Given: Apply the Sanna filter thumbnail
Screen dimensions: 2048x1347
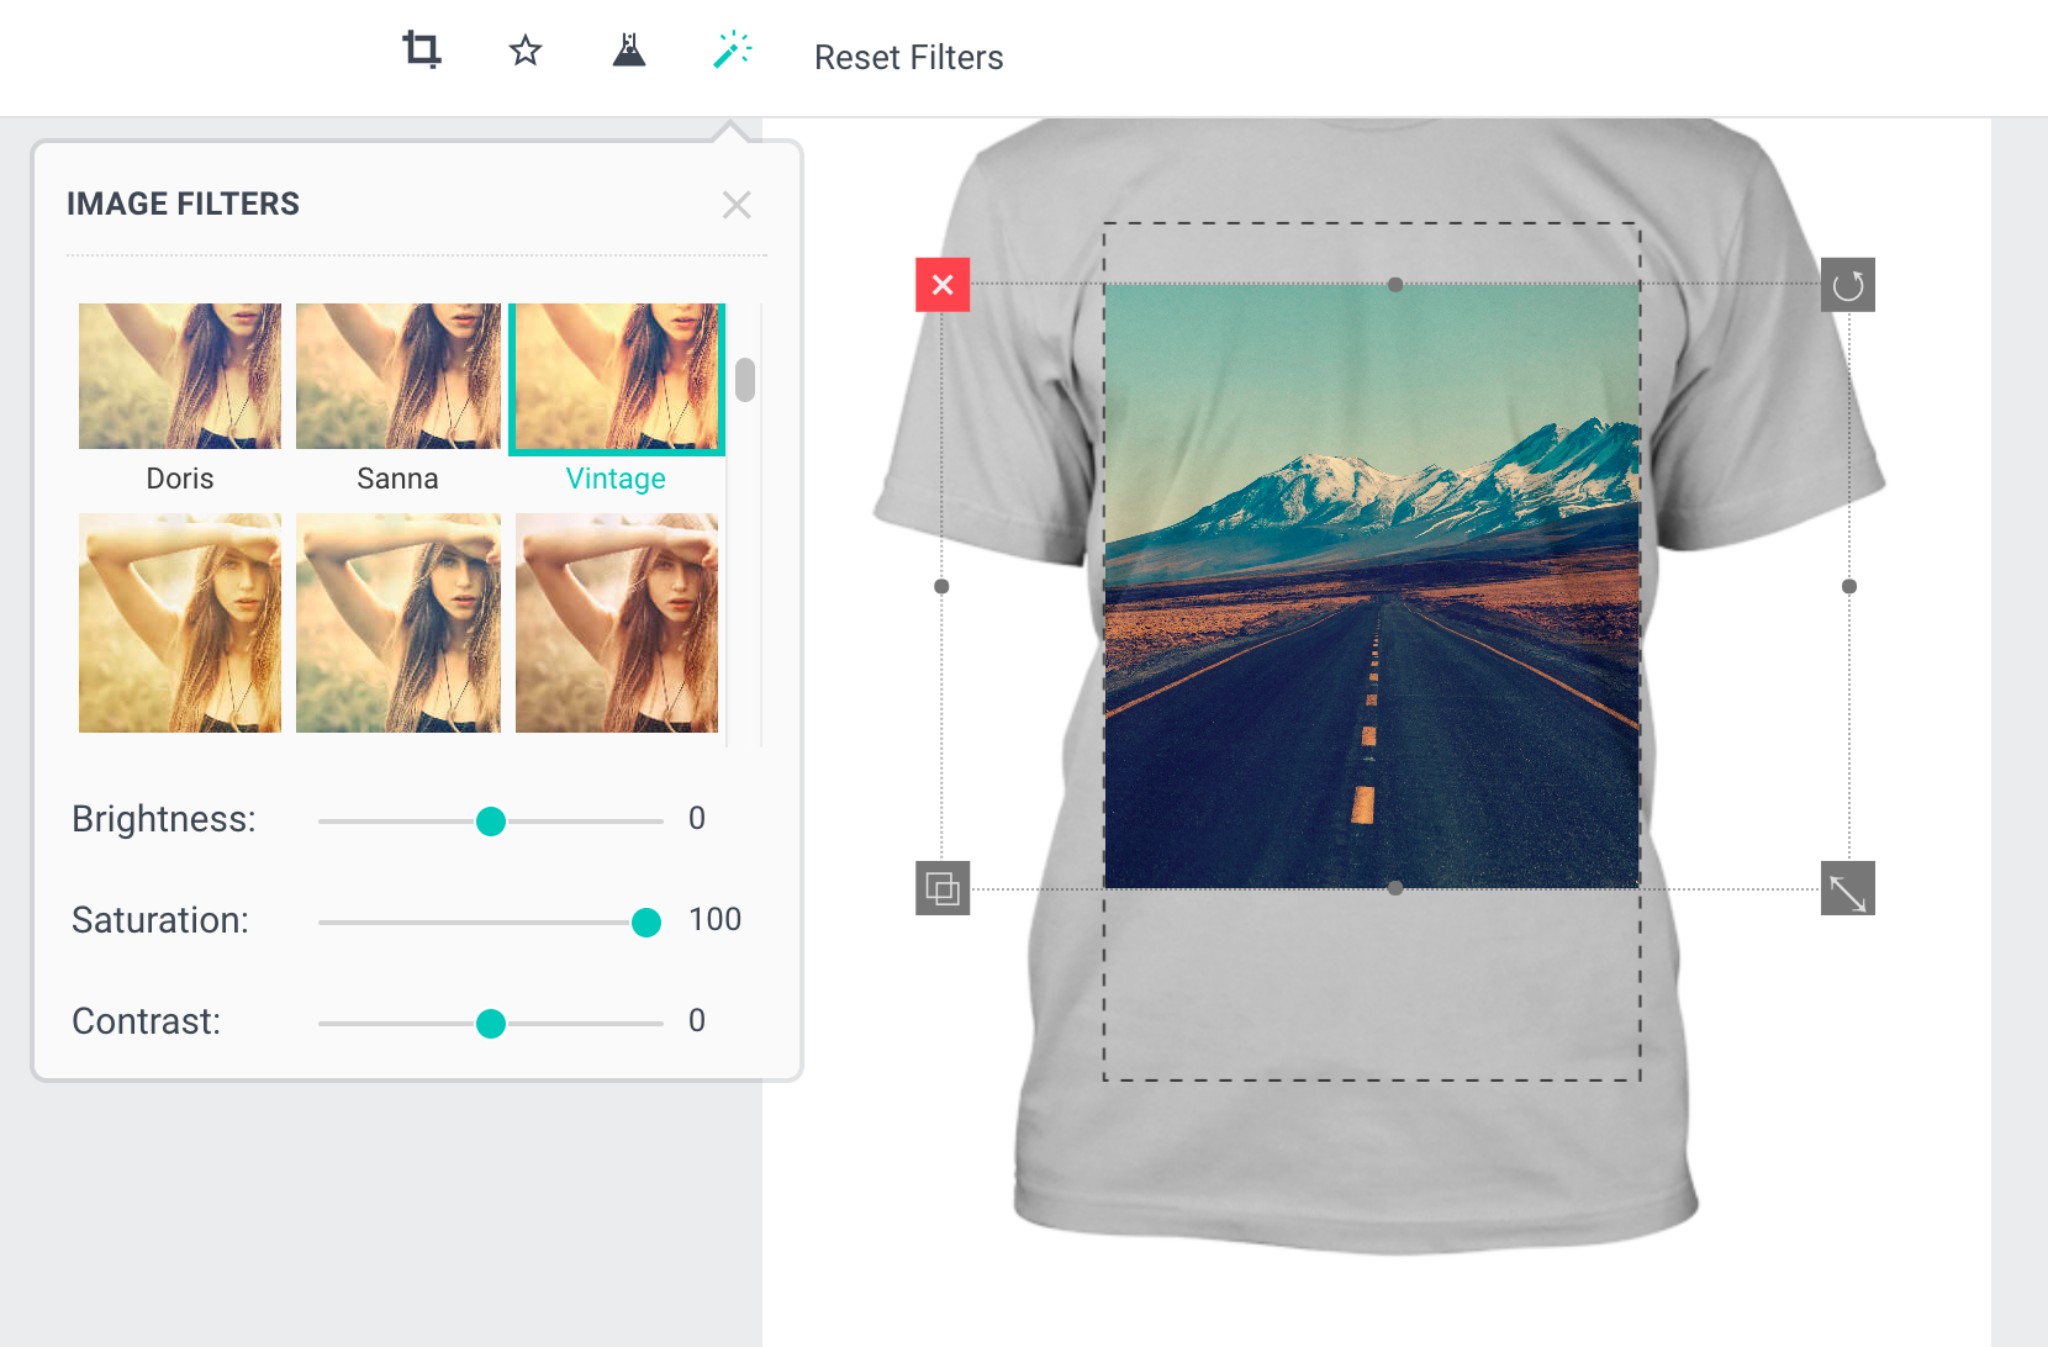Looking at the screenshot, I should pos(398,376).
